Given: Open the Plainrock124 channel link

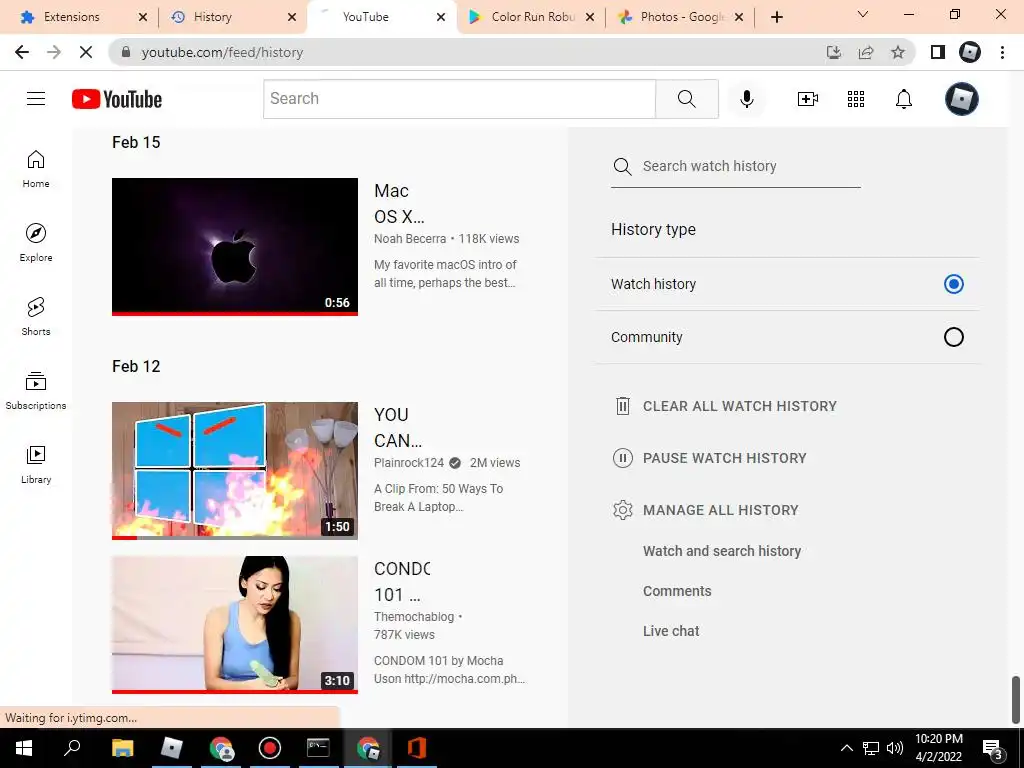Looking at the screenshot, I should click(x=409, y=463).
